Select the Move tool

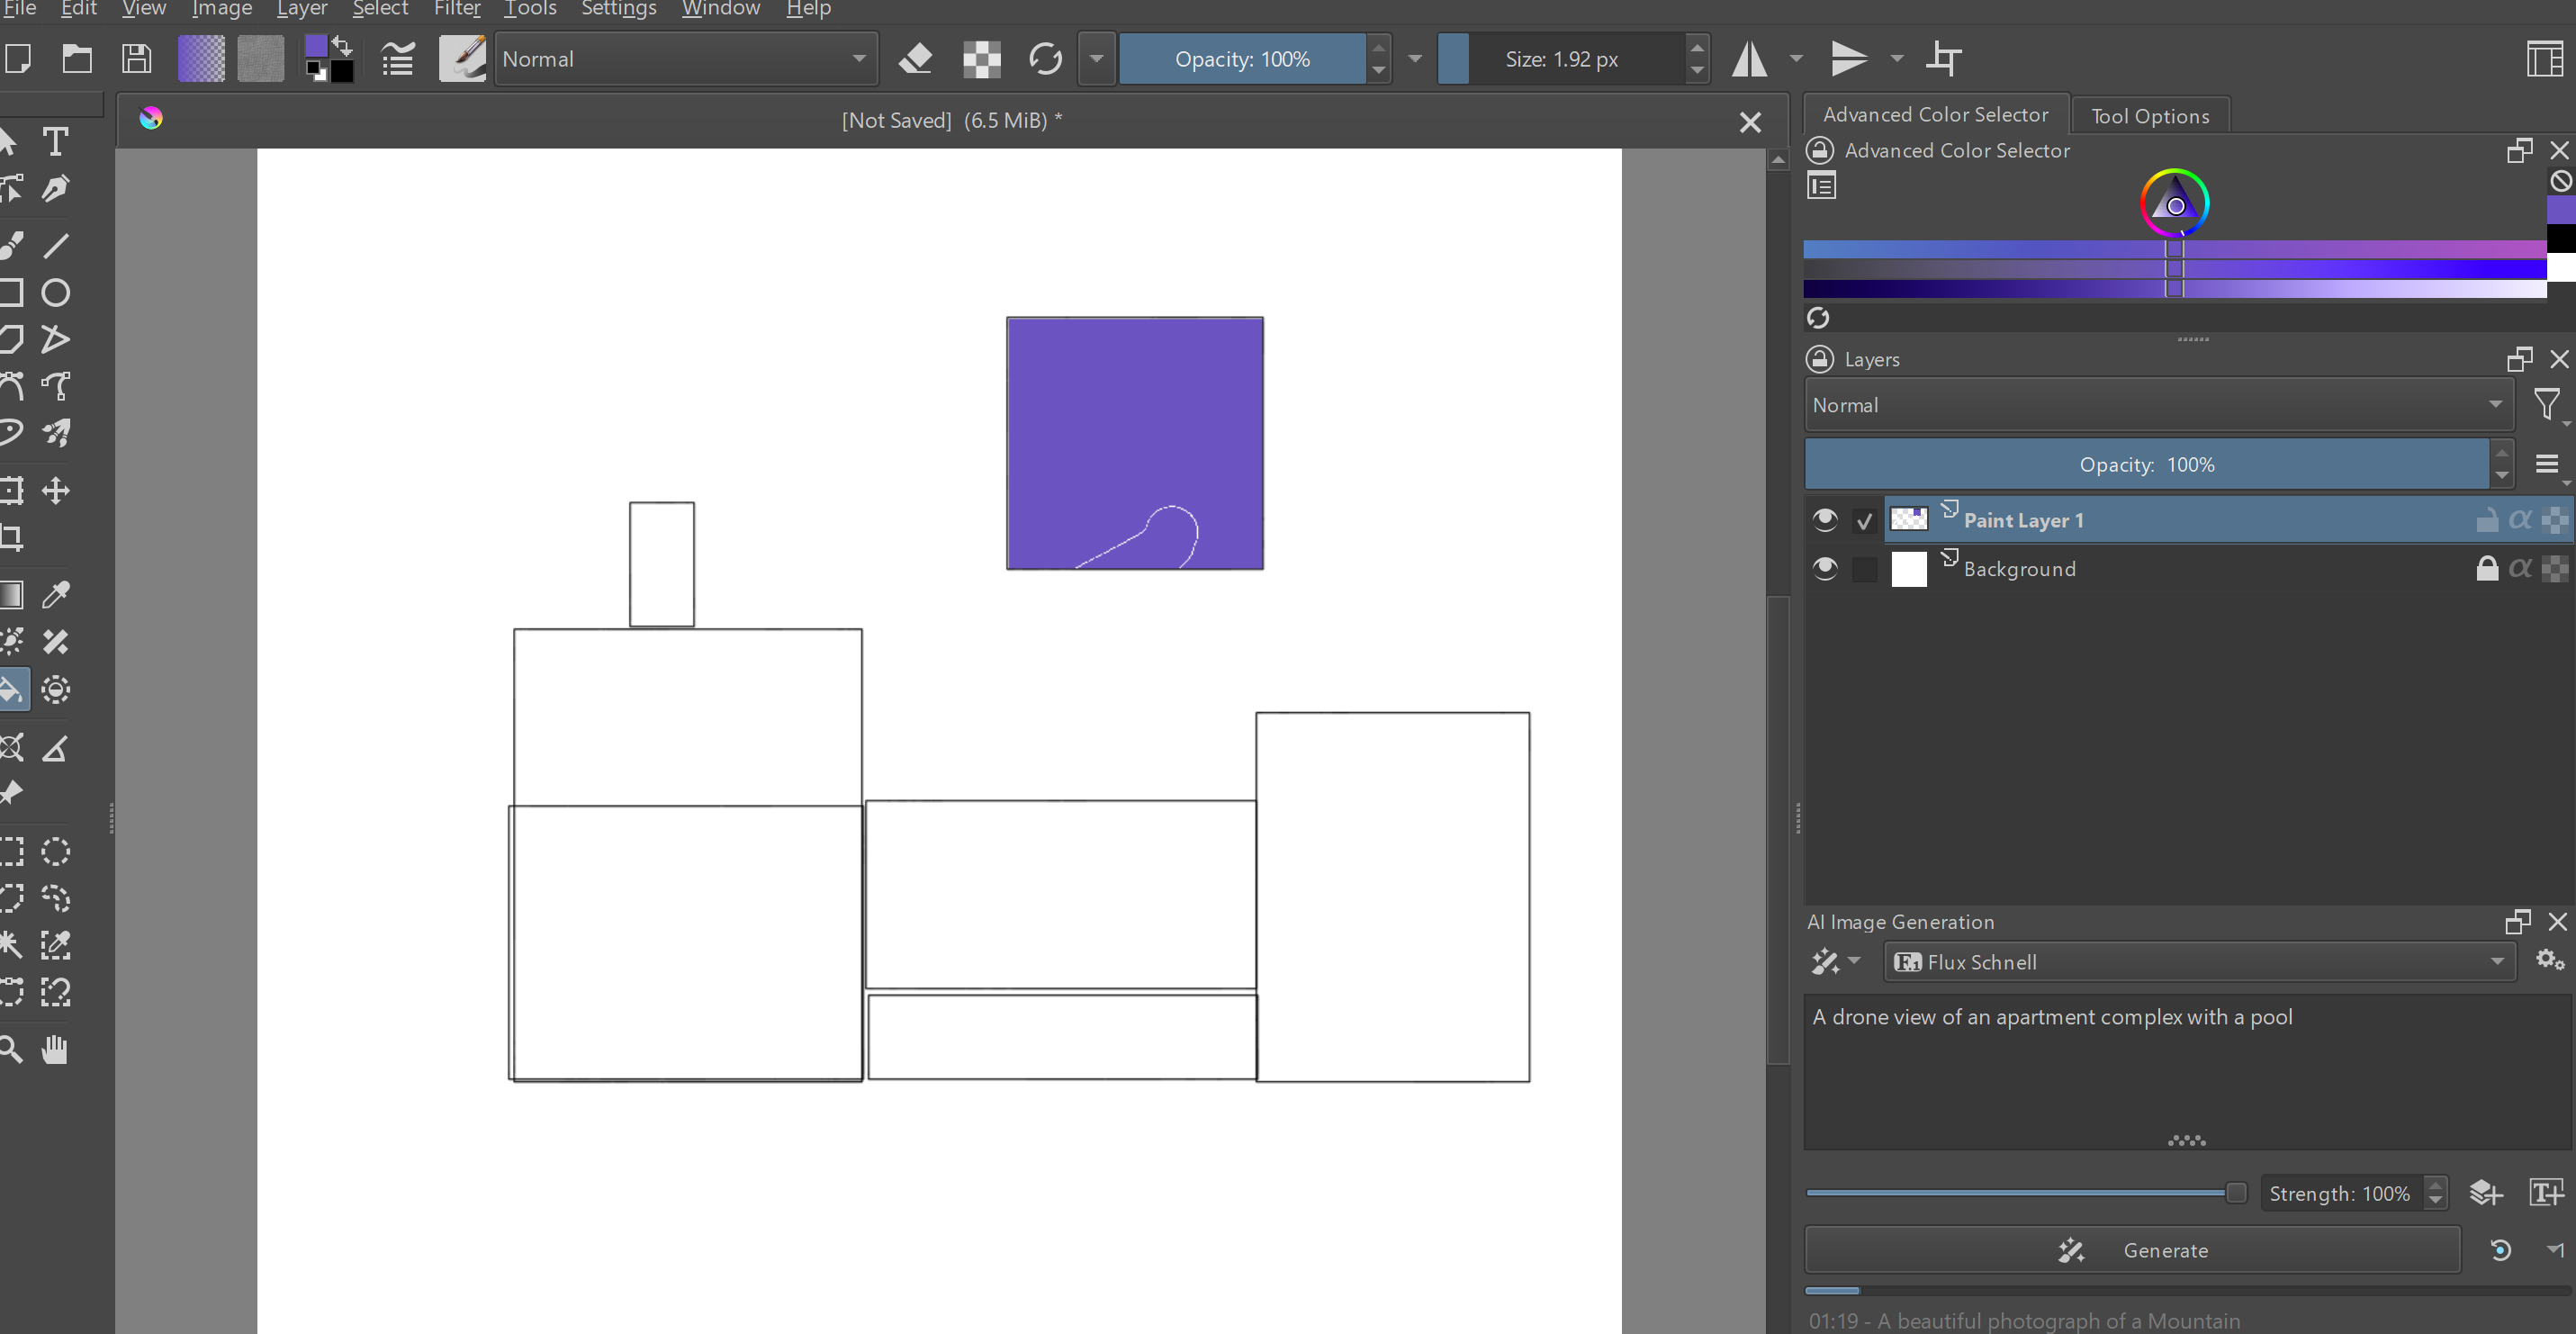(55, 490)
